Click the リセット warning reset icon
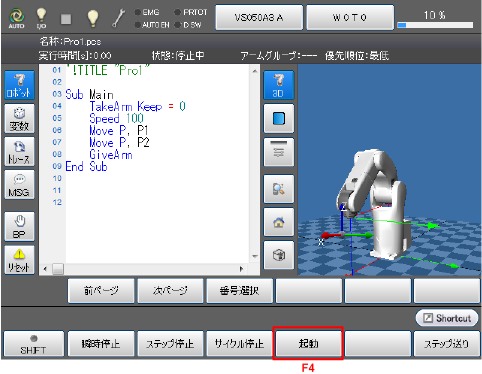Viewport: 482px width, 374px height. click(x=19, y=260)
